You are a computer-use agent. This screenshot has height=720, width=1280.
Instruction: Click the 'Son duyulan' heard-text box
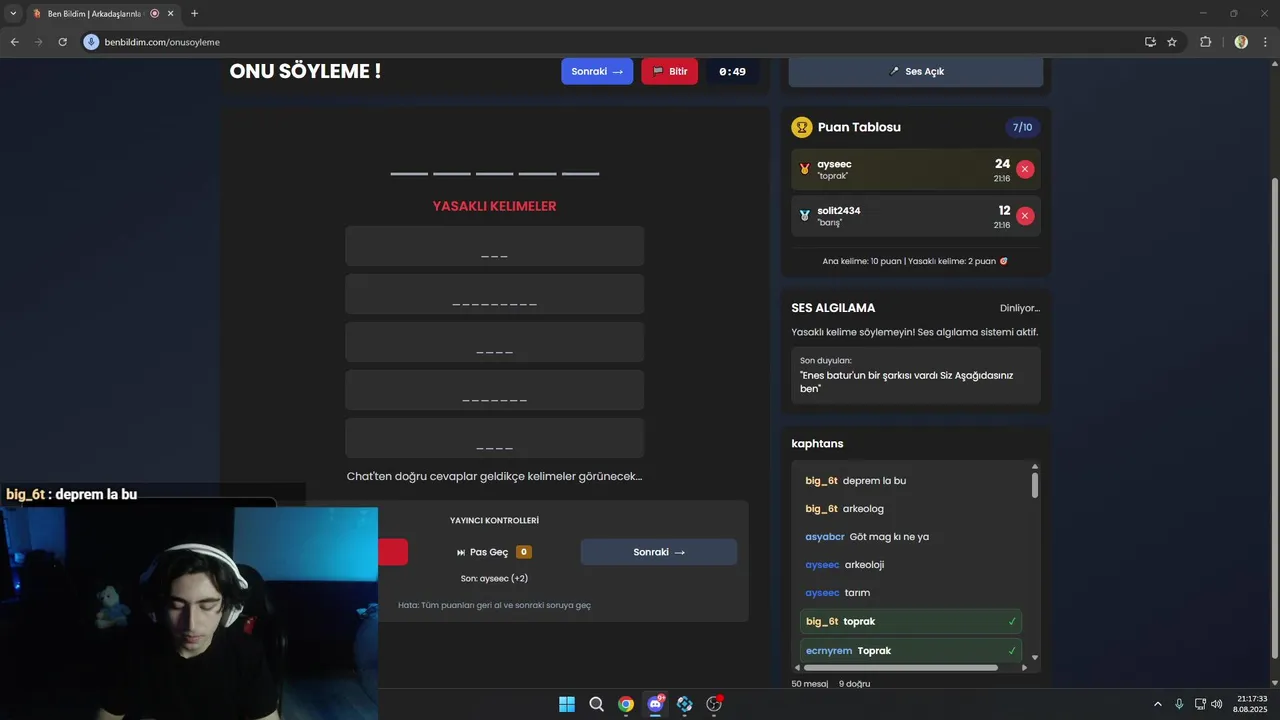tap(916, 375)
